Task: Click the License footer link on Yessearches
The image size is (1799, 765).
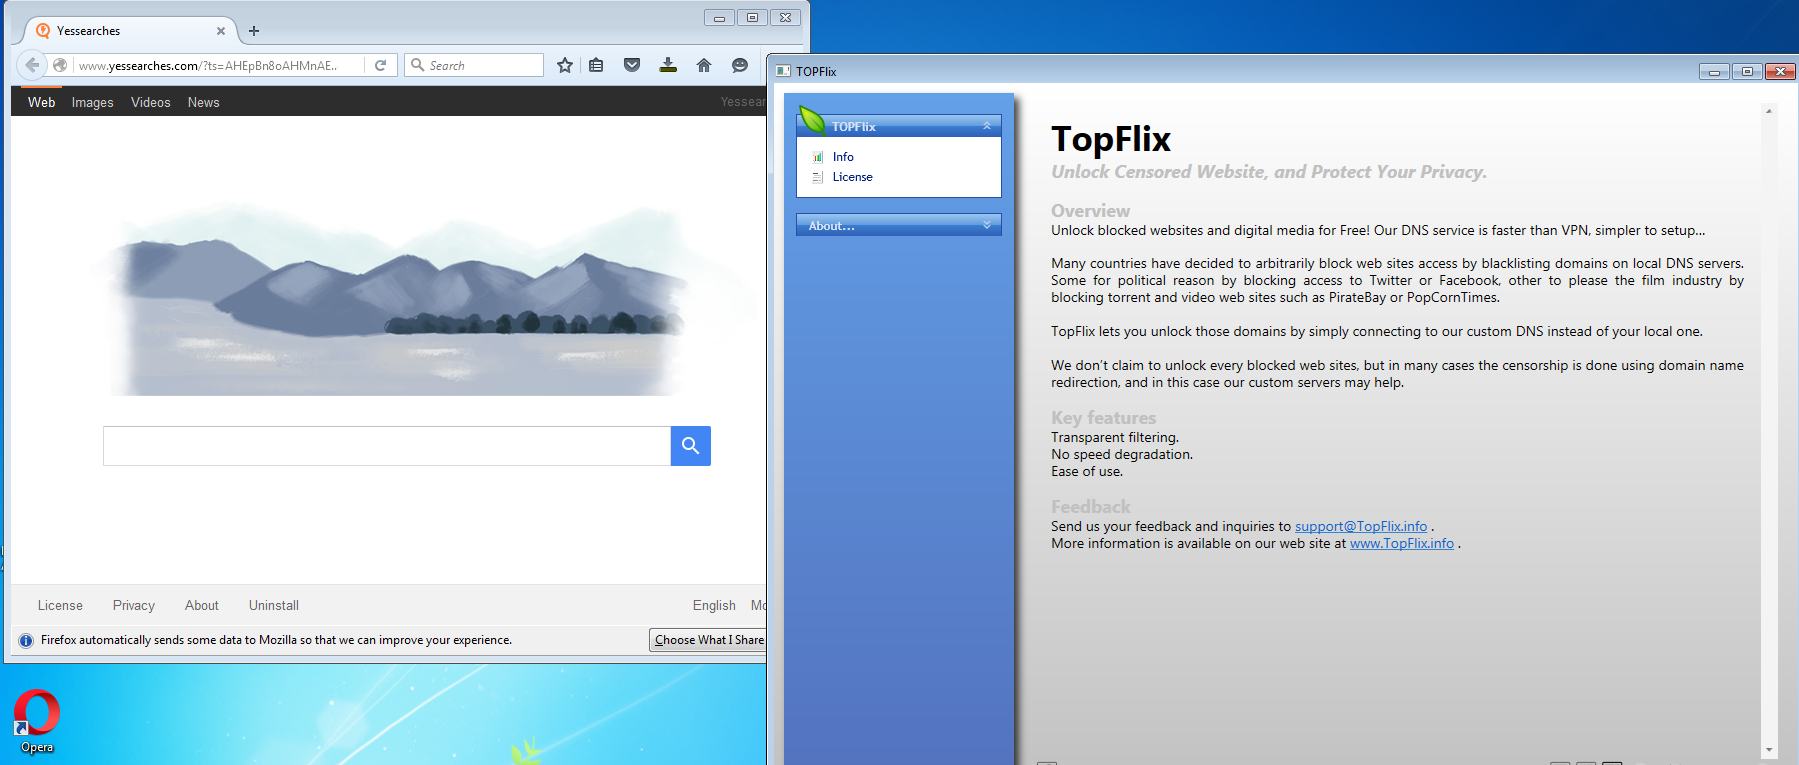Action: [x=60, y=605]
